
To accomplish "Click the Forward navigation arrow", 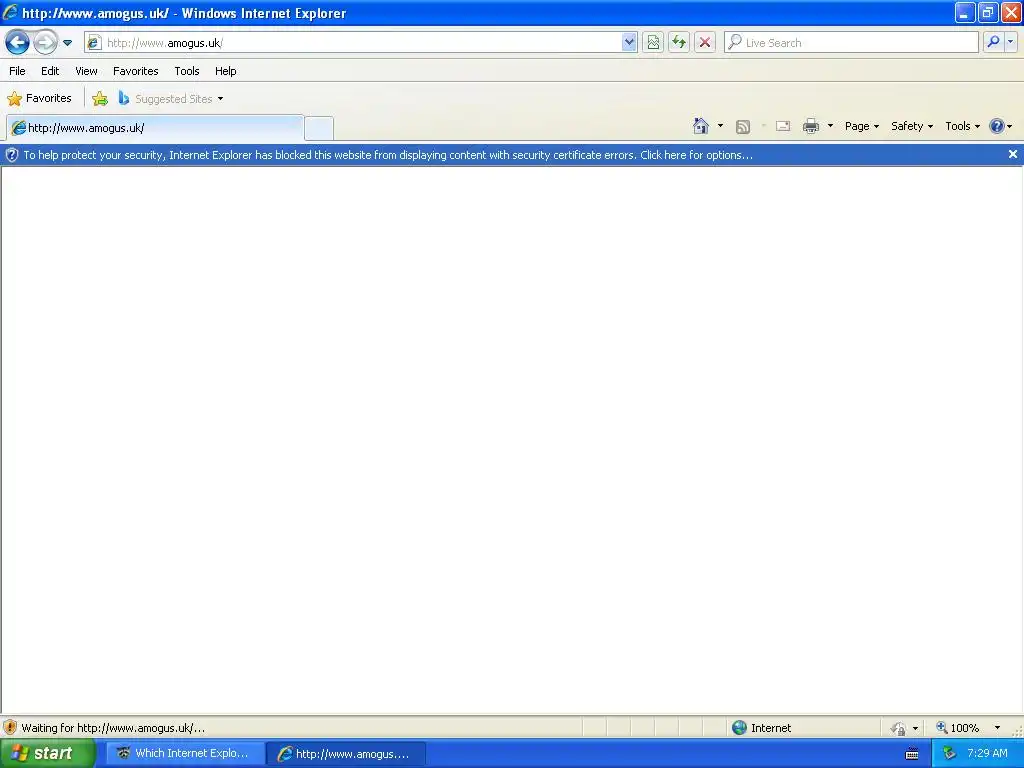I will [x=44, y=43].
